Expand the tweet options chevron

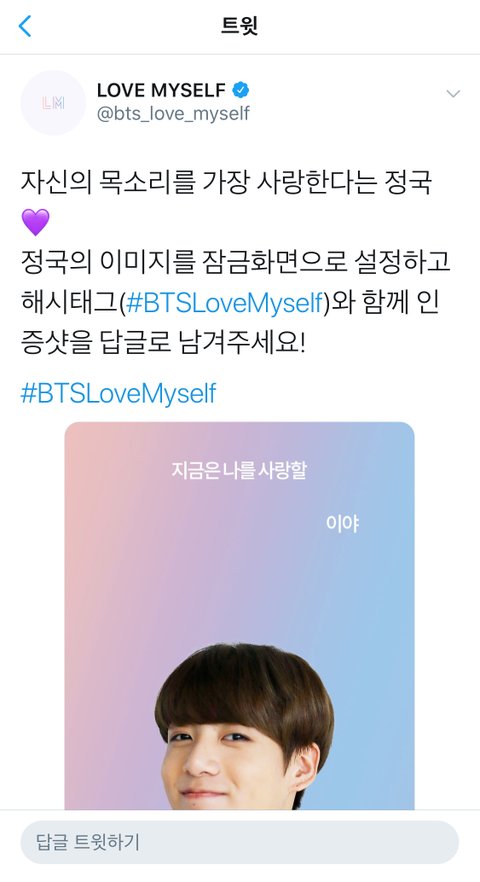pos(453,93)
